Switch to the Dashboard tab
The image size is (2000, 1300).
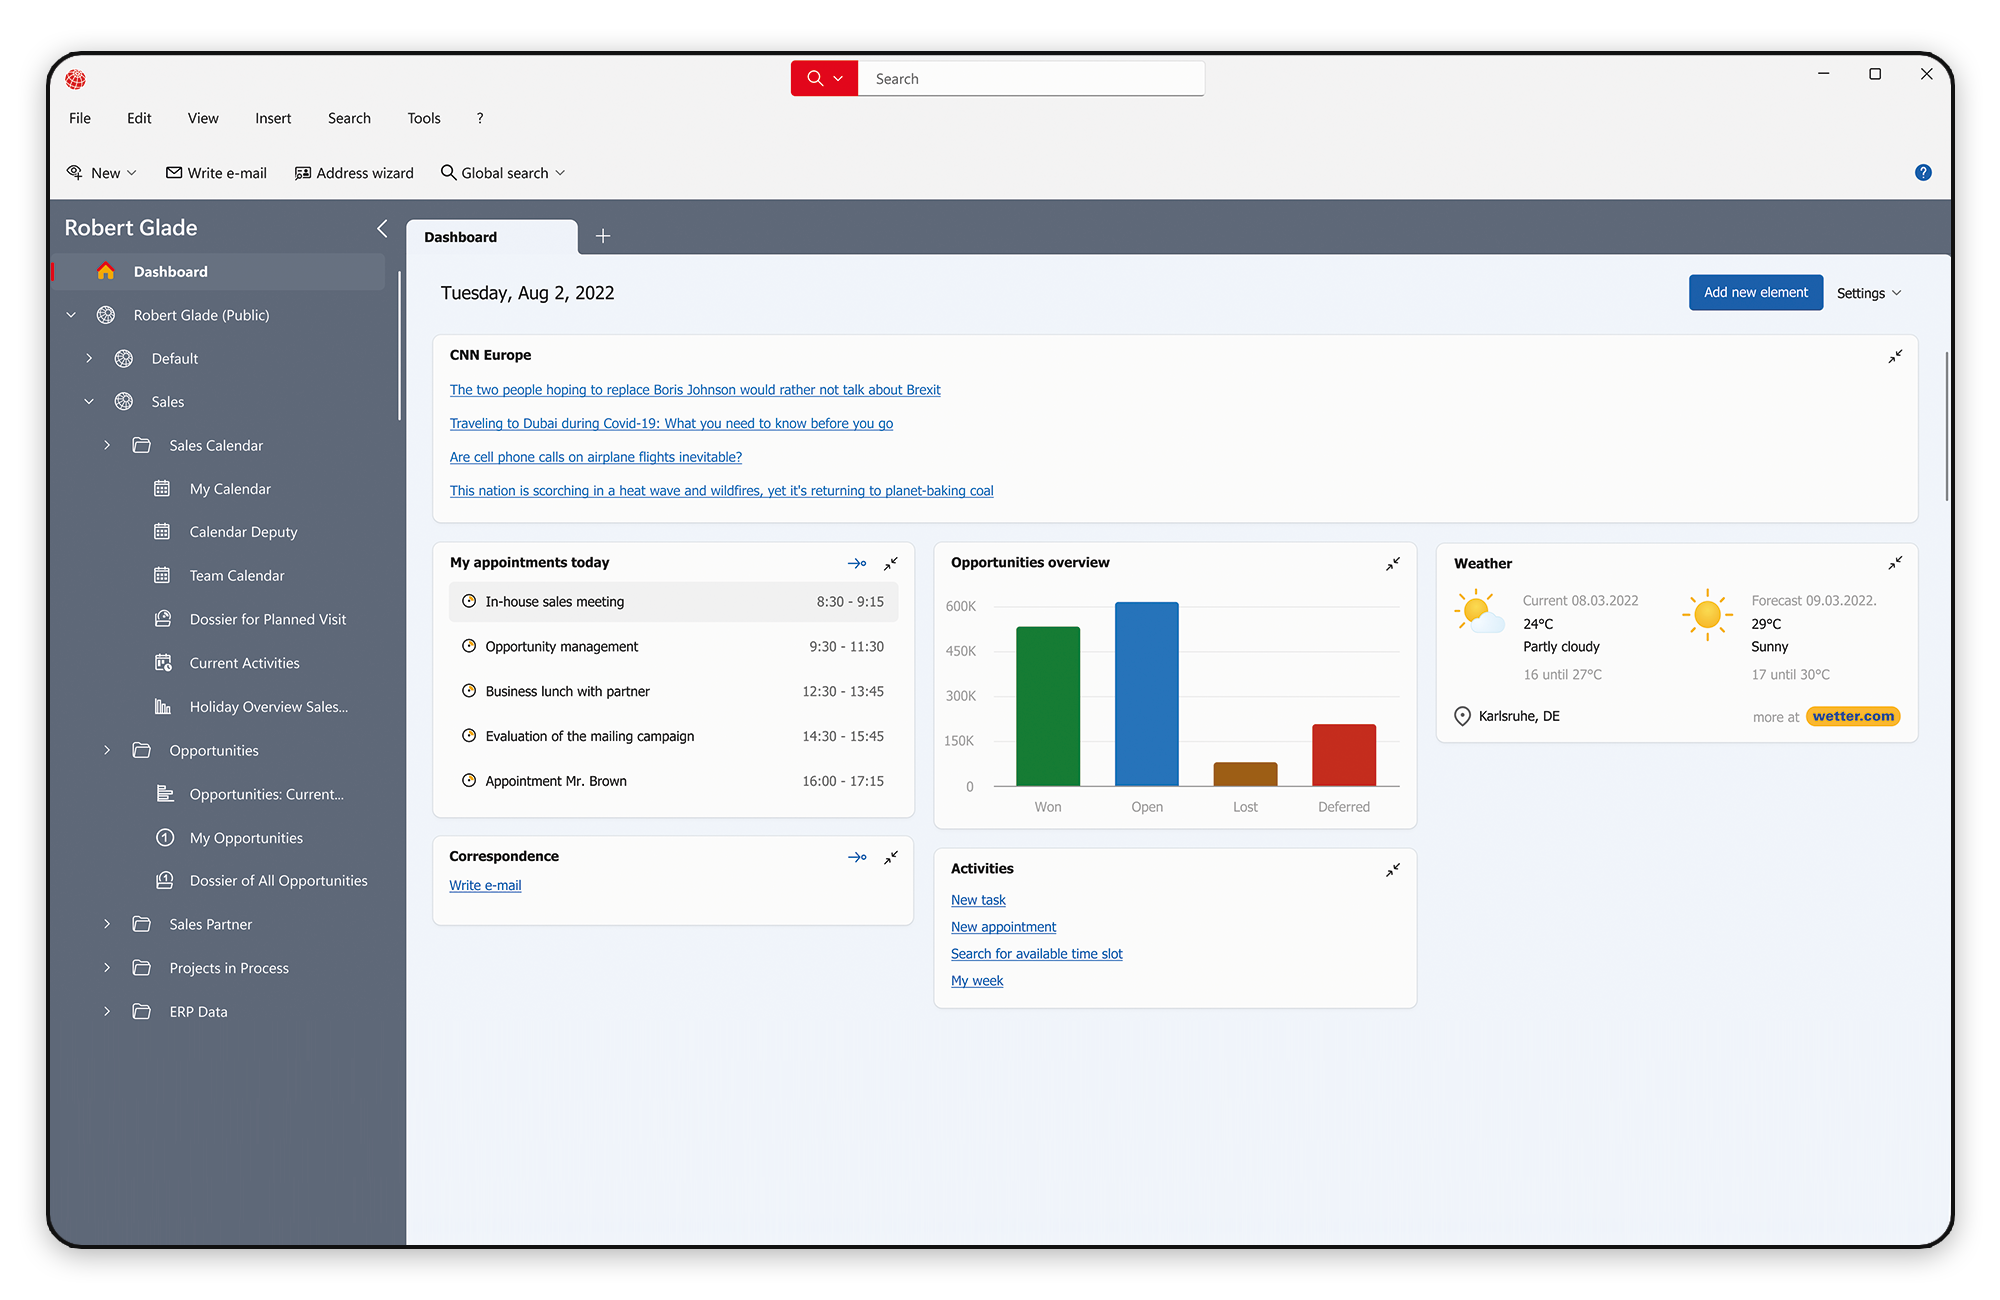pyautogui.click(x=460, y=237)
